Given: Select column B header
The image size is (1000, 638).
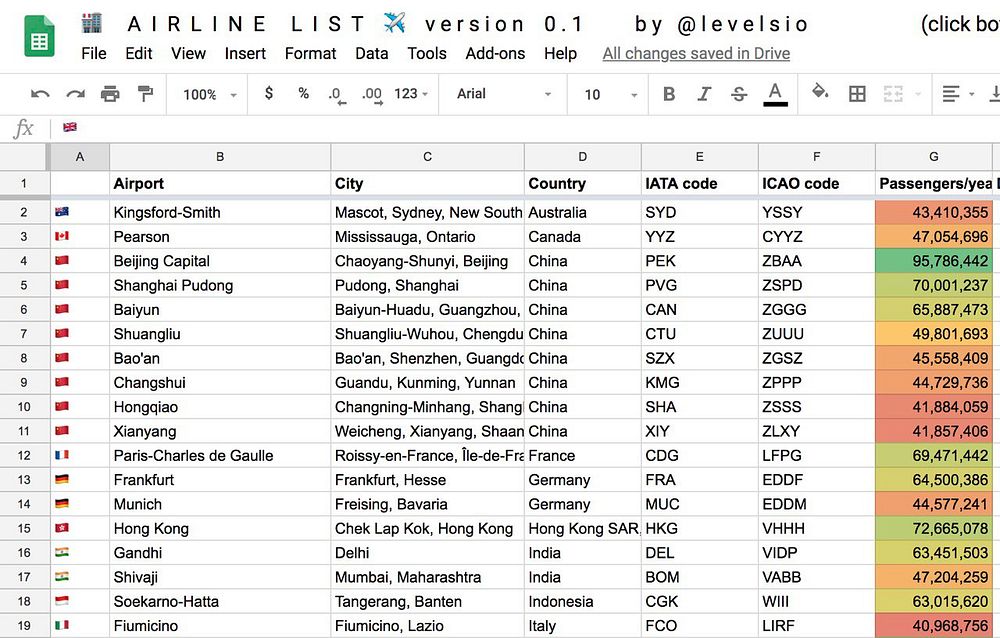Looking at the screenshot, I should click(x=220, y=157).
